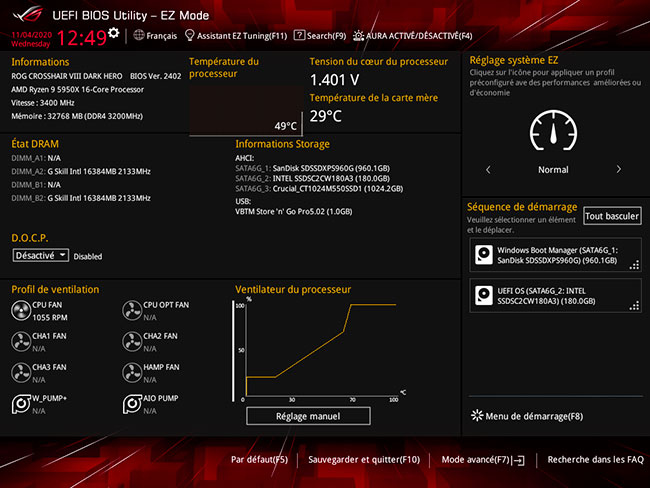
Task: Select the AIO PUMP icon
Action: pyautogui.click(x=131, y=404)
